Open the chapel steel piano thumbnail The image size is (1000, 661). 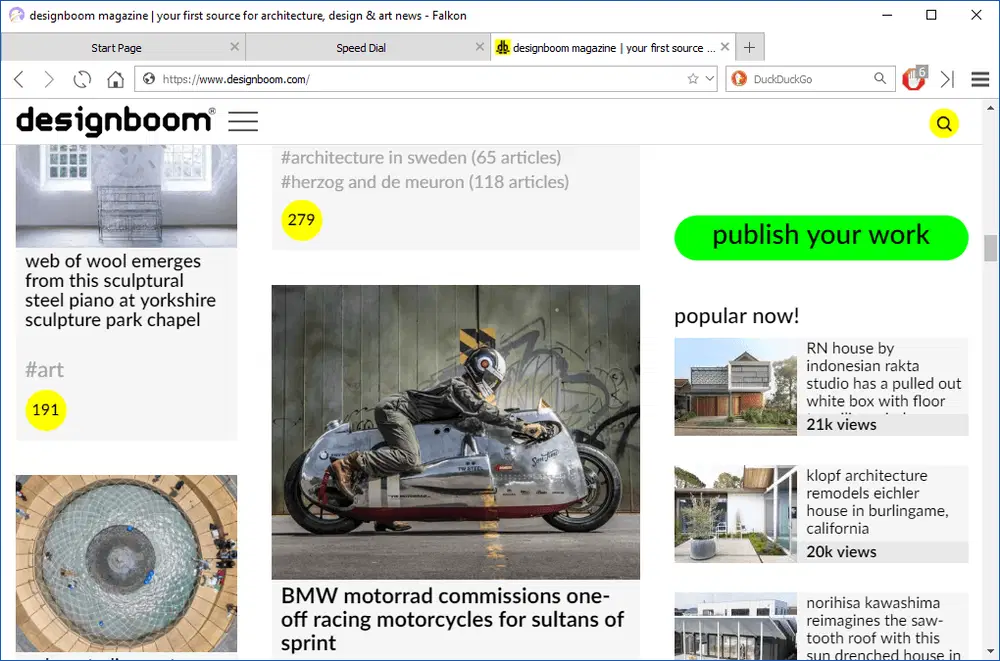tap(126, 196)
